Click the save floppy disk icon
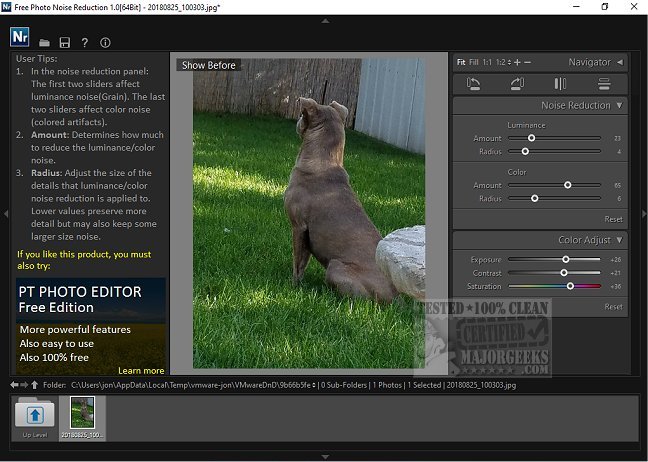The height and width of the screenshot is (462, 648). [x=65, y=43]
